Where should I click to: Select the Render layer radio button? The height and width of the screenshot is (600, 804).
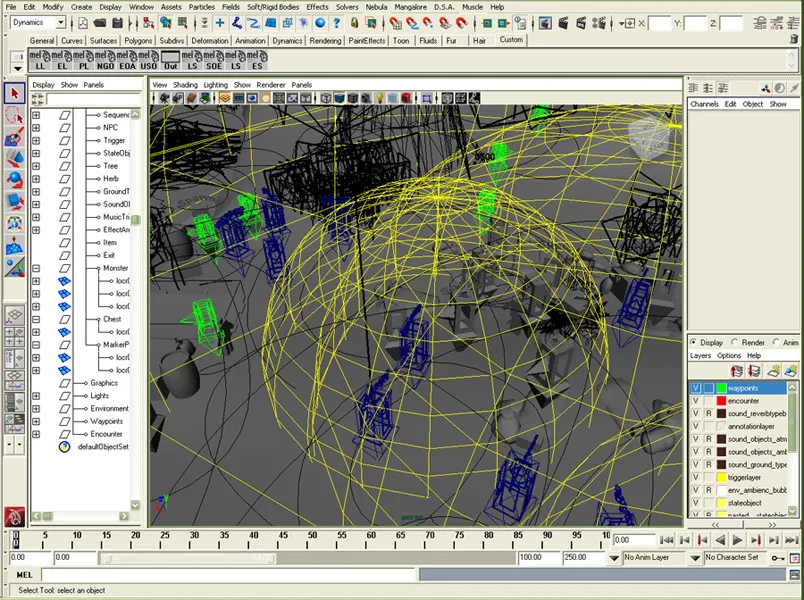pos(735,342)
